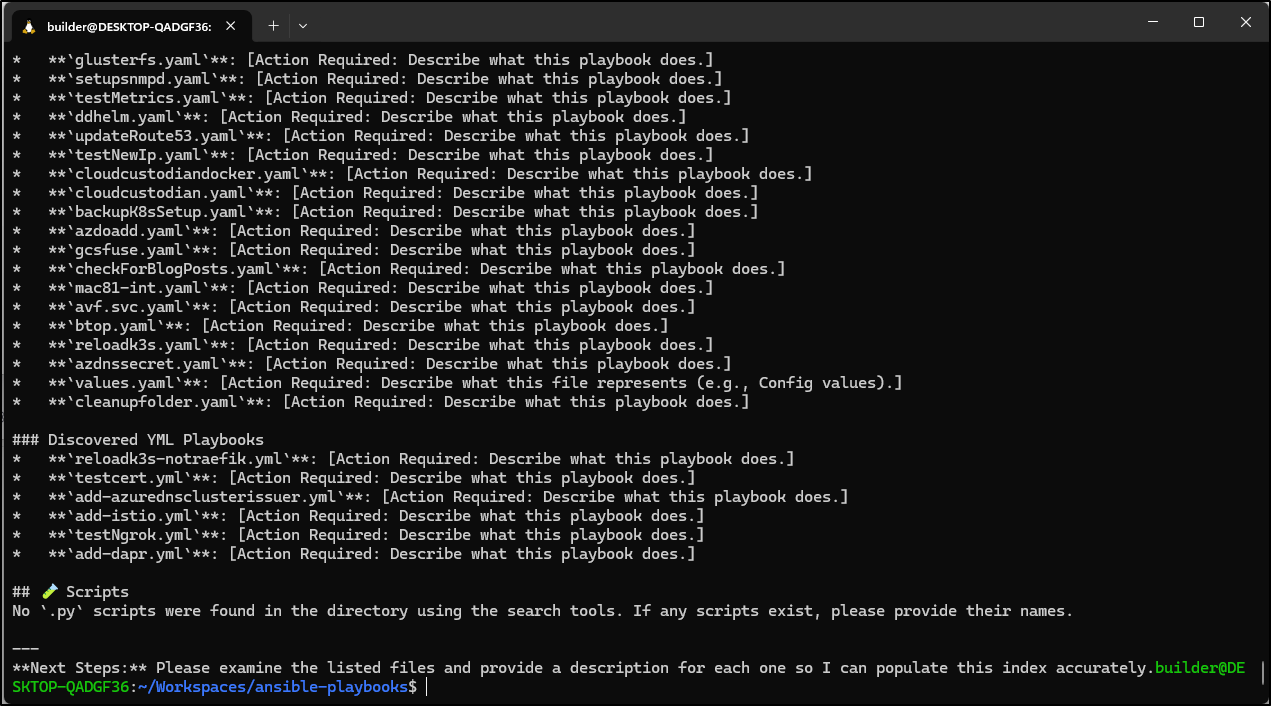Close the terminal window
1271x706 pixels.
(1245, 22)
